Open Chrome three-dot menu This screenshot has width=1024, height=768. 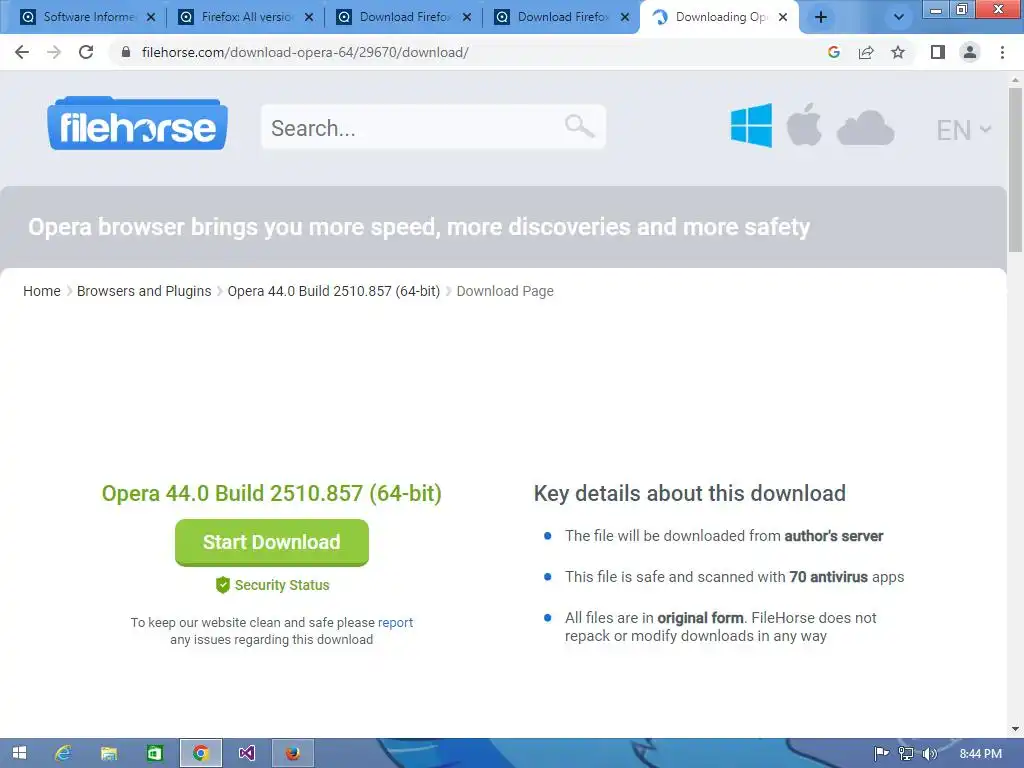[x=1002, y=52]
